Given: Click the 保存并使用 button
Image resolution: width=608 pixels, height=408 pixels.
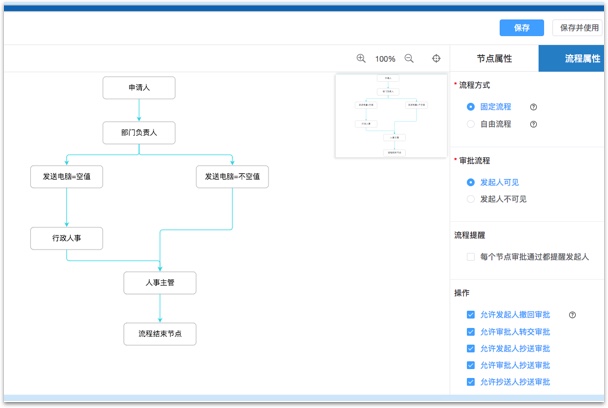Looking at the screenshot, I should click(x=579, y=28).
